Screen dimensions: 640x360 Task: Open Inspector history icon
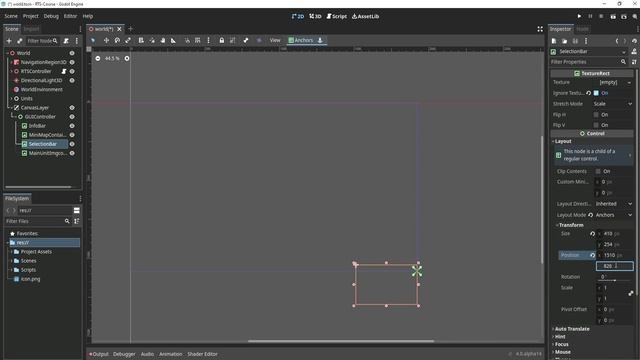coord(634,41)
